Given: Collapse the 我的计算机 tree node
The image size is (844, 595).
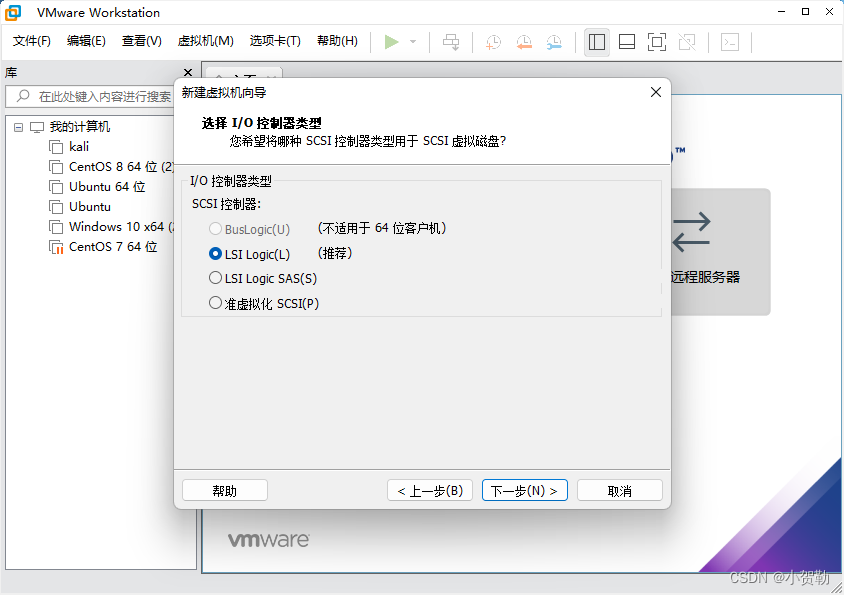Looking at the screenshot, I should pos(19,127).
